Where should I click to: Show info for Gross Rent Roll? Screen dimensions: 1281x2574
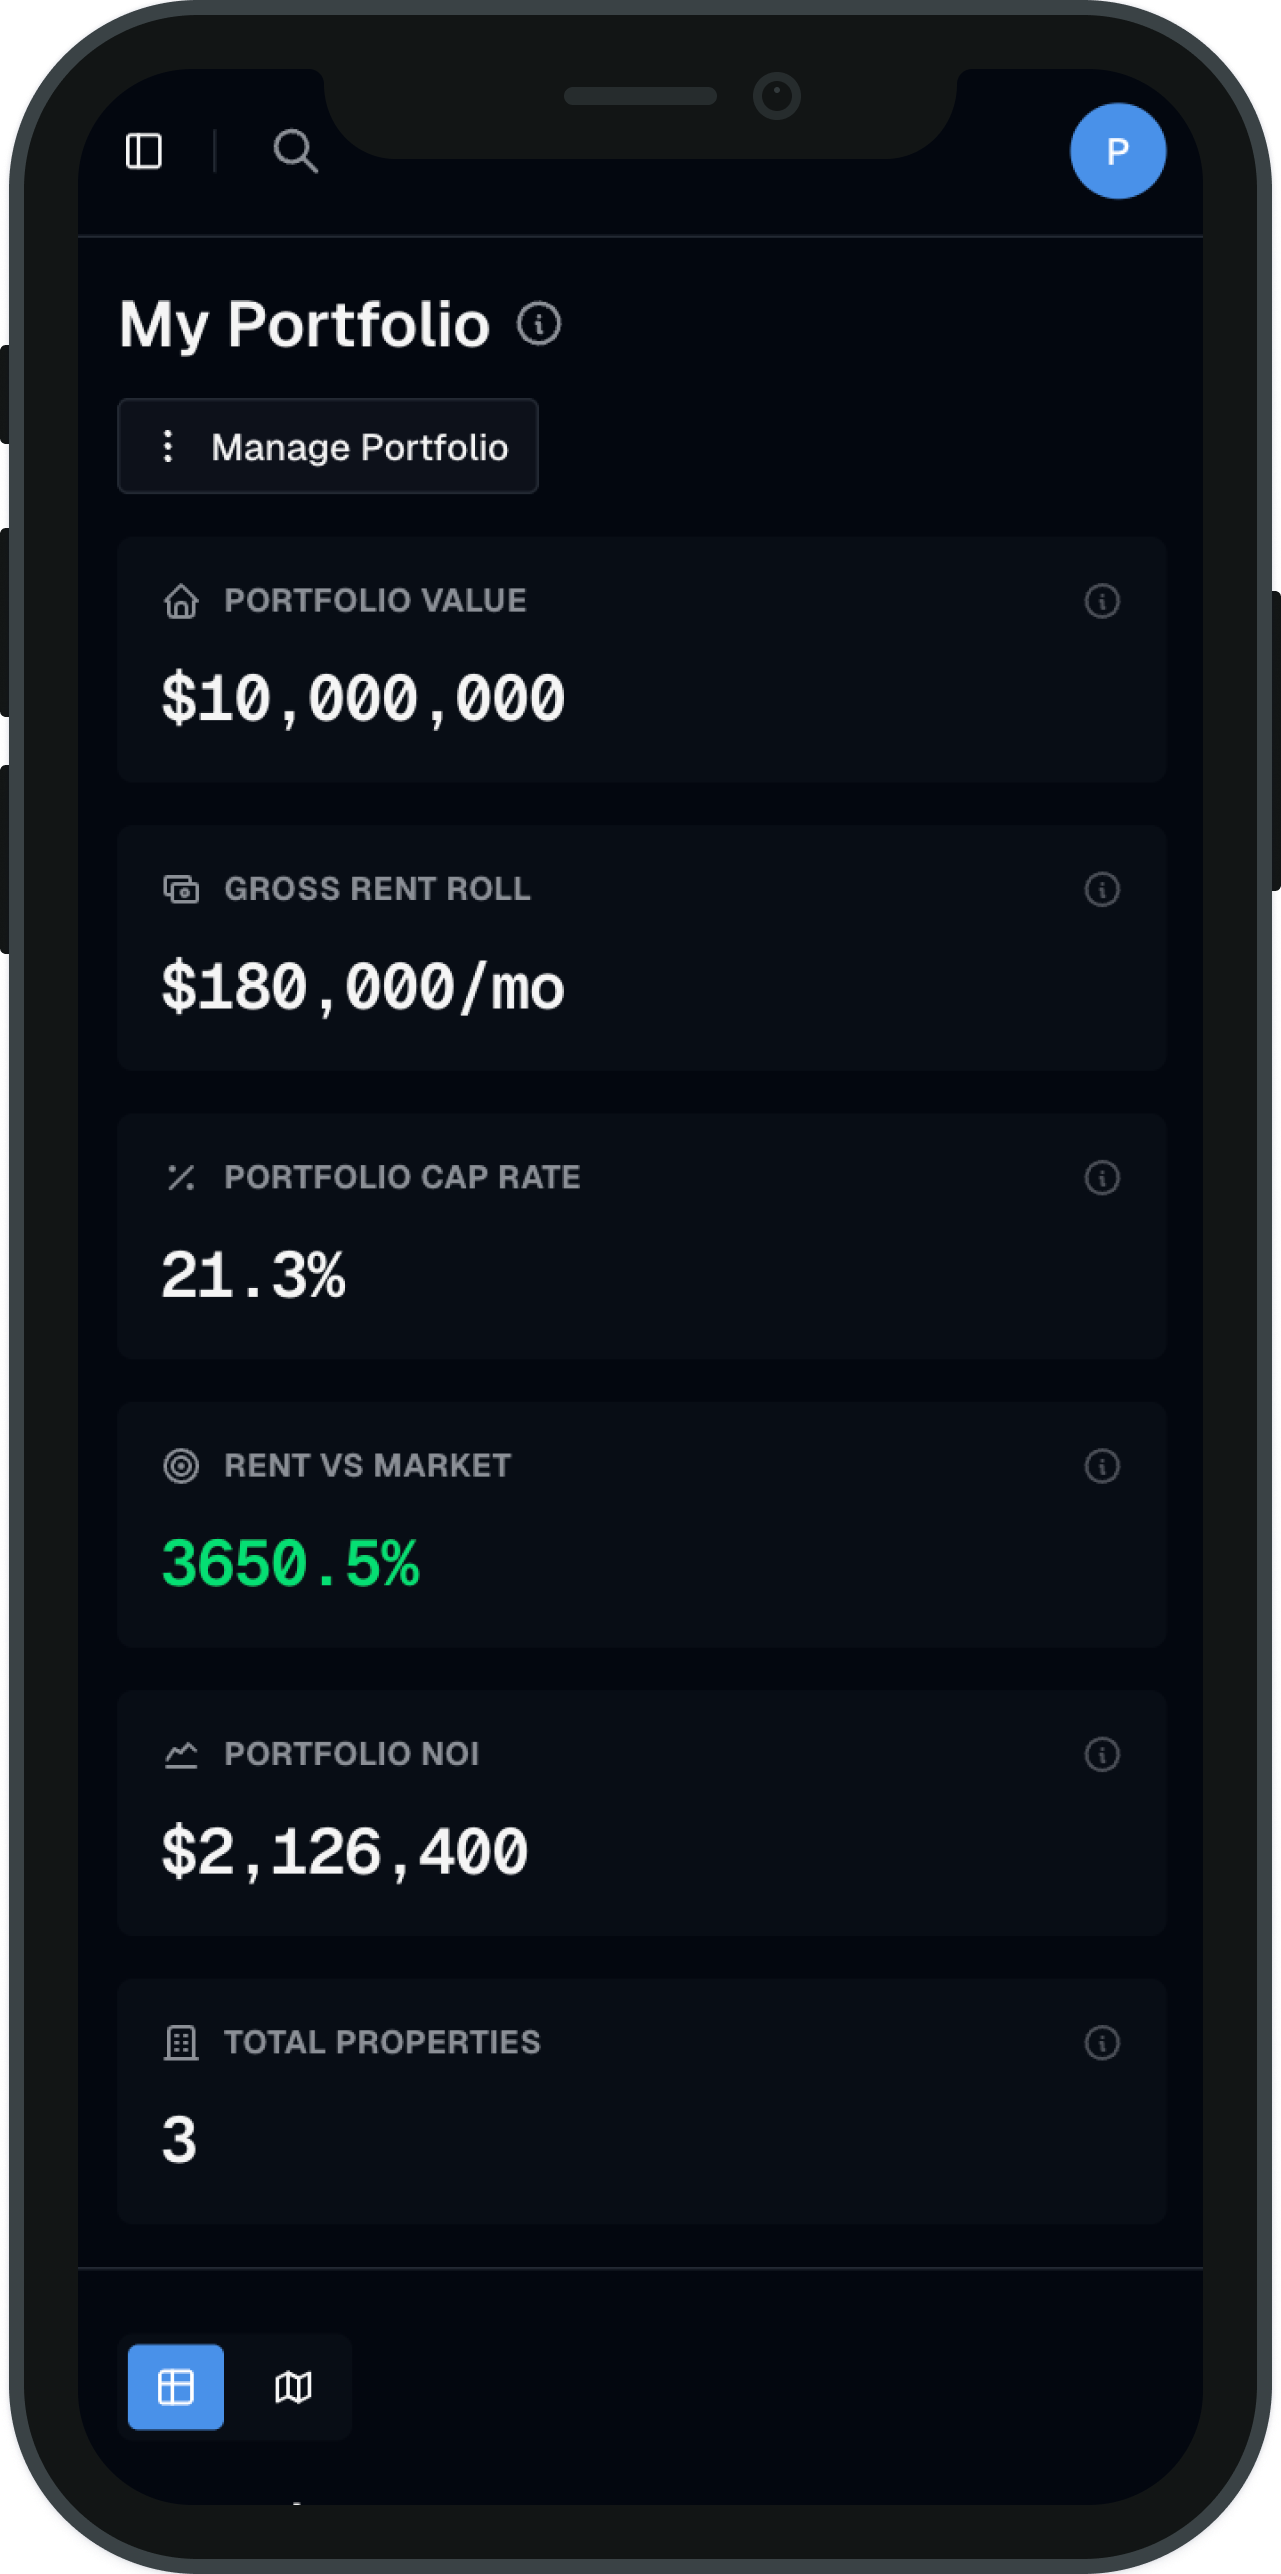click(x=1101, y=889)
